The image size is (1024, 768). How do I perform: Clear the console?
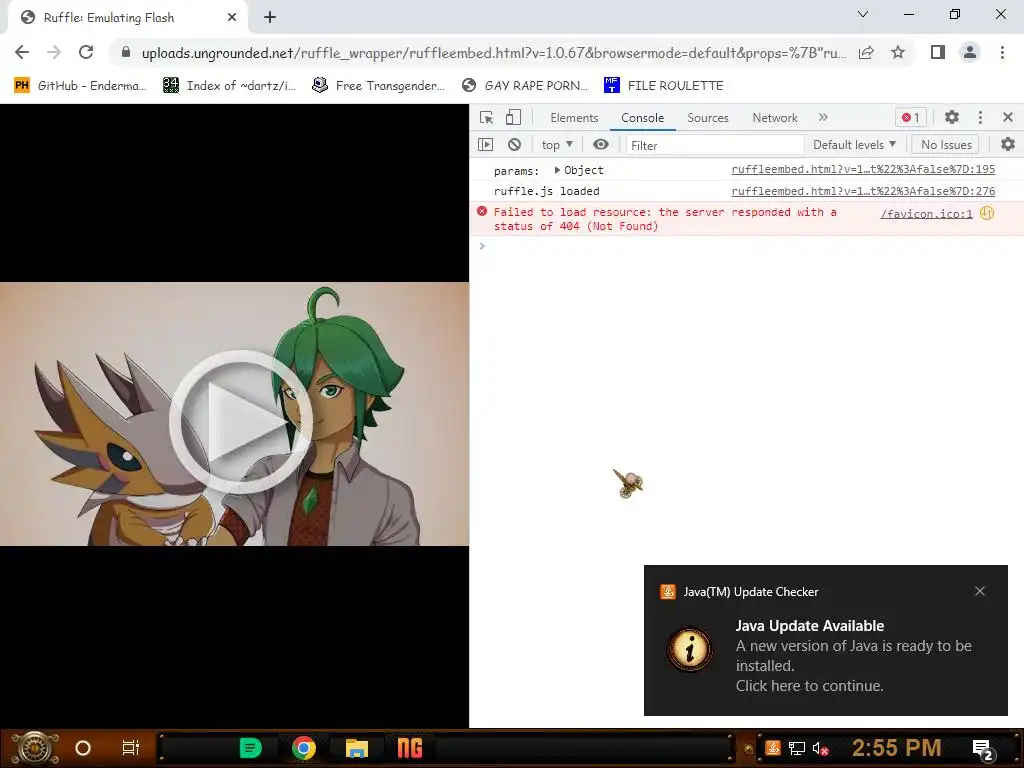(515, 144)
